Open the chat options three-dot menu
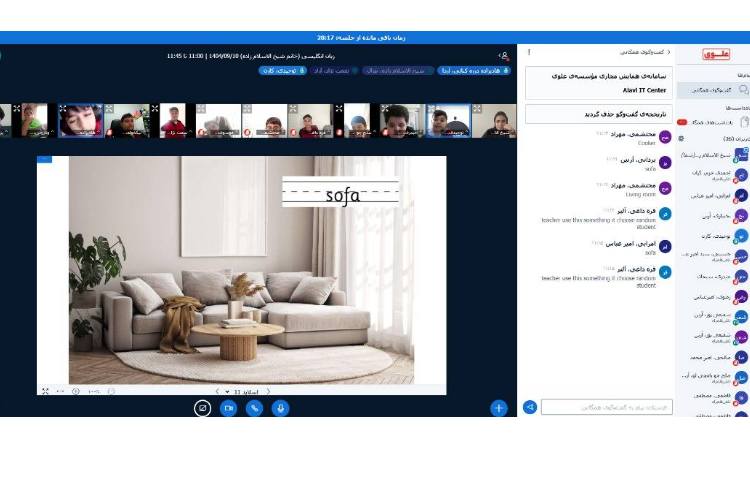Screen dimensions: 750x480 point(529,51)
